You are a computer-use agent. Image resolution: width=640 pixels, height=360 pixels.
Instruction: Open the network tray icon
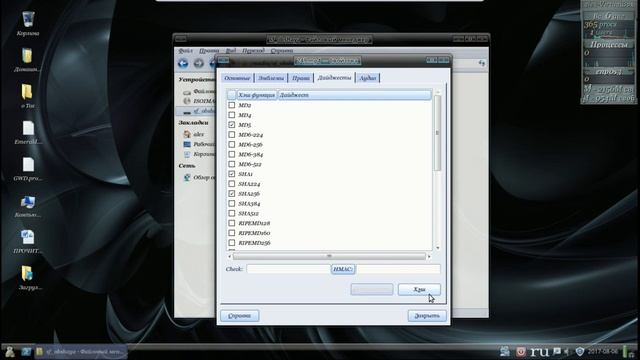tap(505, 351)
